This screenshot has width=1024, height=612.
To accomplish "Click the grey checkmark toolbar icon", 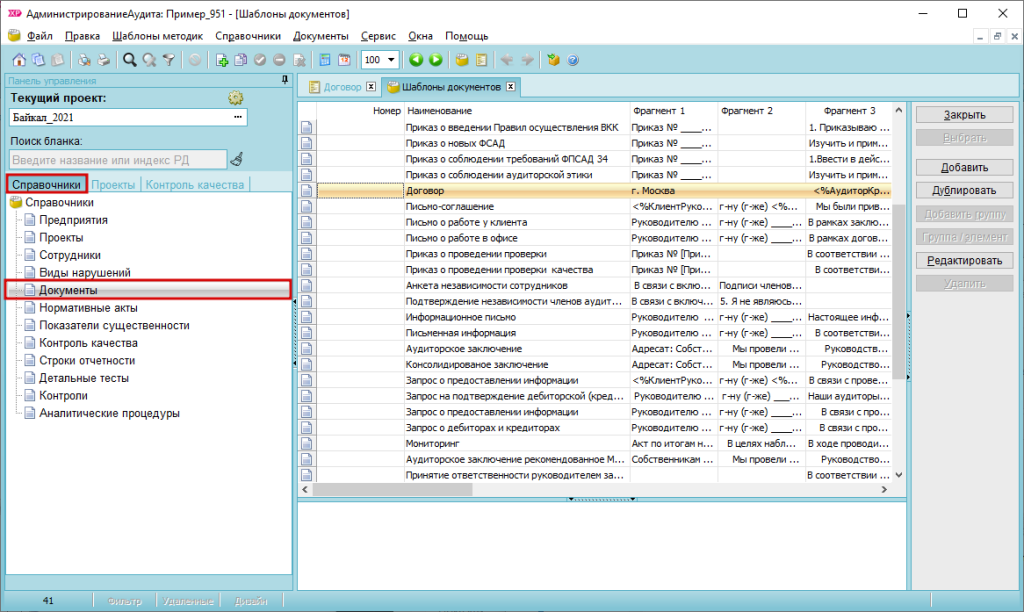I will click(260, 60).
